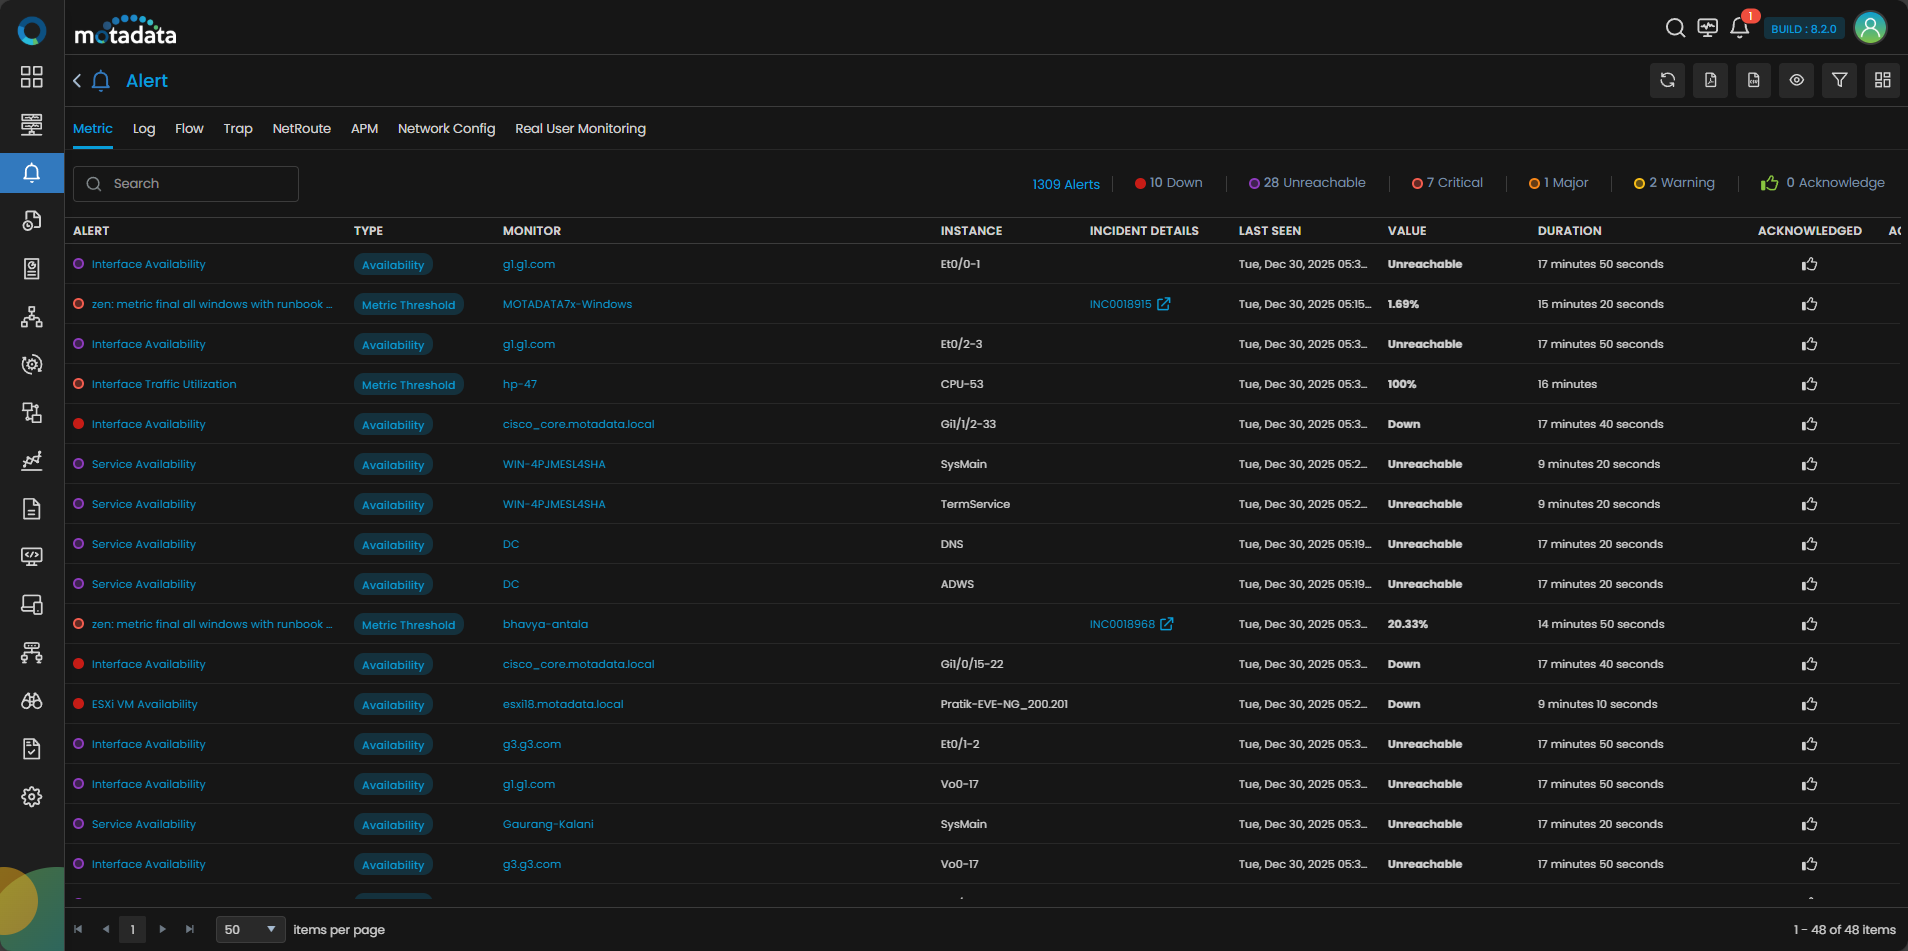Switch to the Log tab

coord(144,129)
